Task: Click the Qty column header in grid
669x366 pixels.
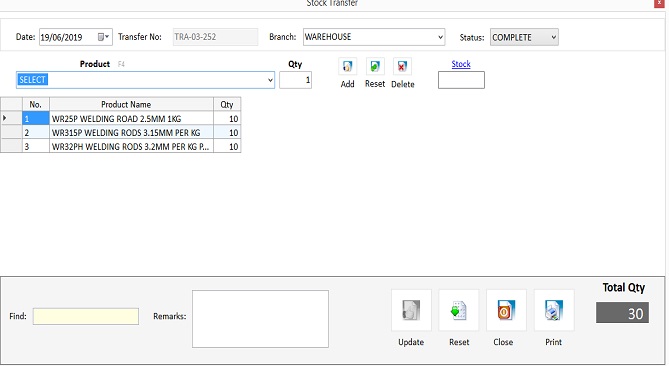Action: [227, 105]
